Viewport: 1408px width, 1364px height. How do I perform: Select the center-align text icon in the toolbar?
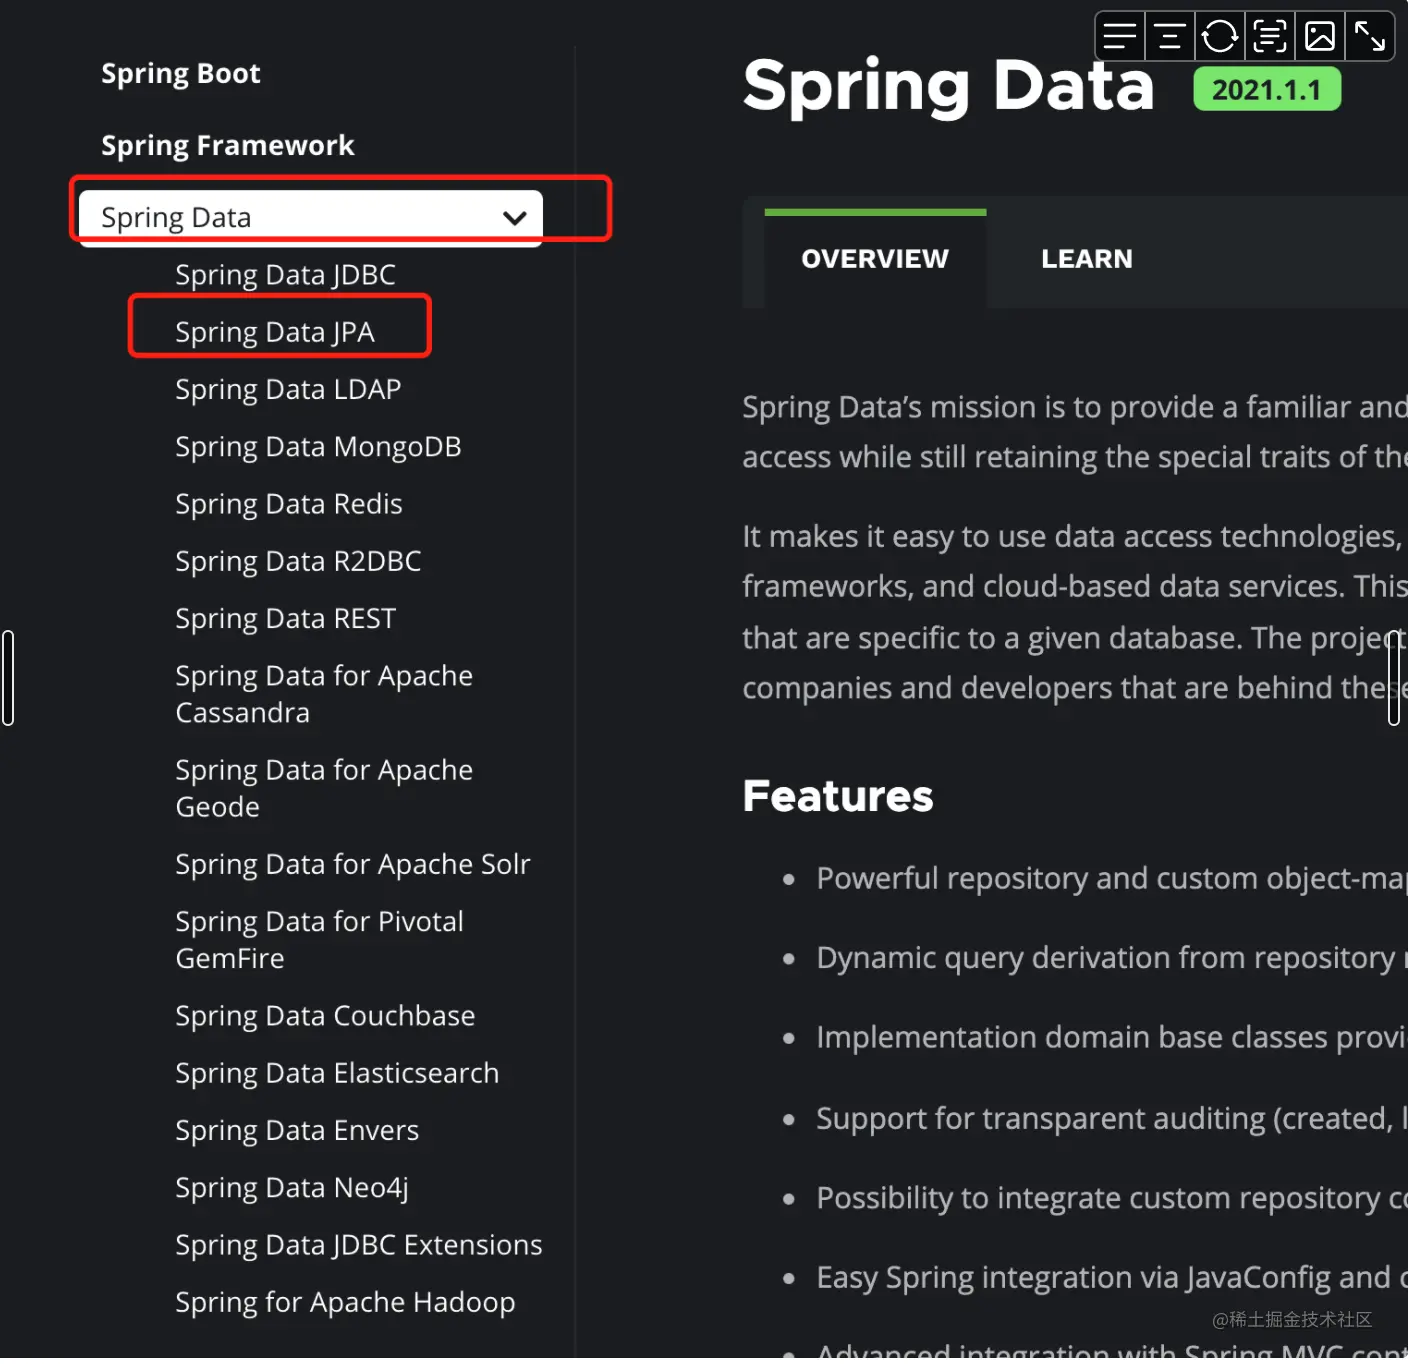(1169, 35)
